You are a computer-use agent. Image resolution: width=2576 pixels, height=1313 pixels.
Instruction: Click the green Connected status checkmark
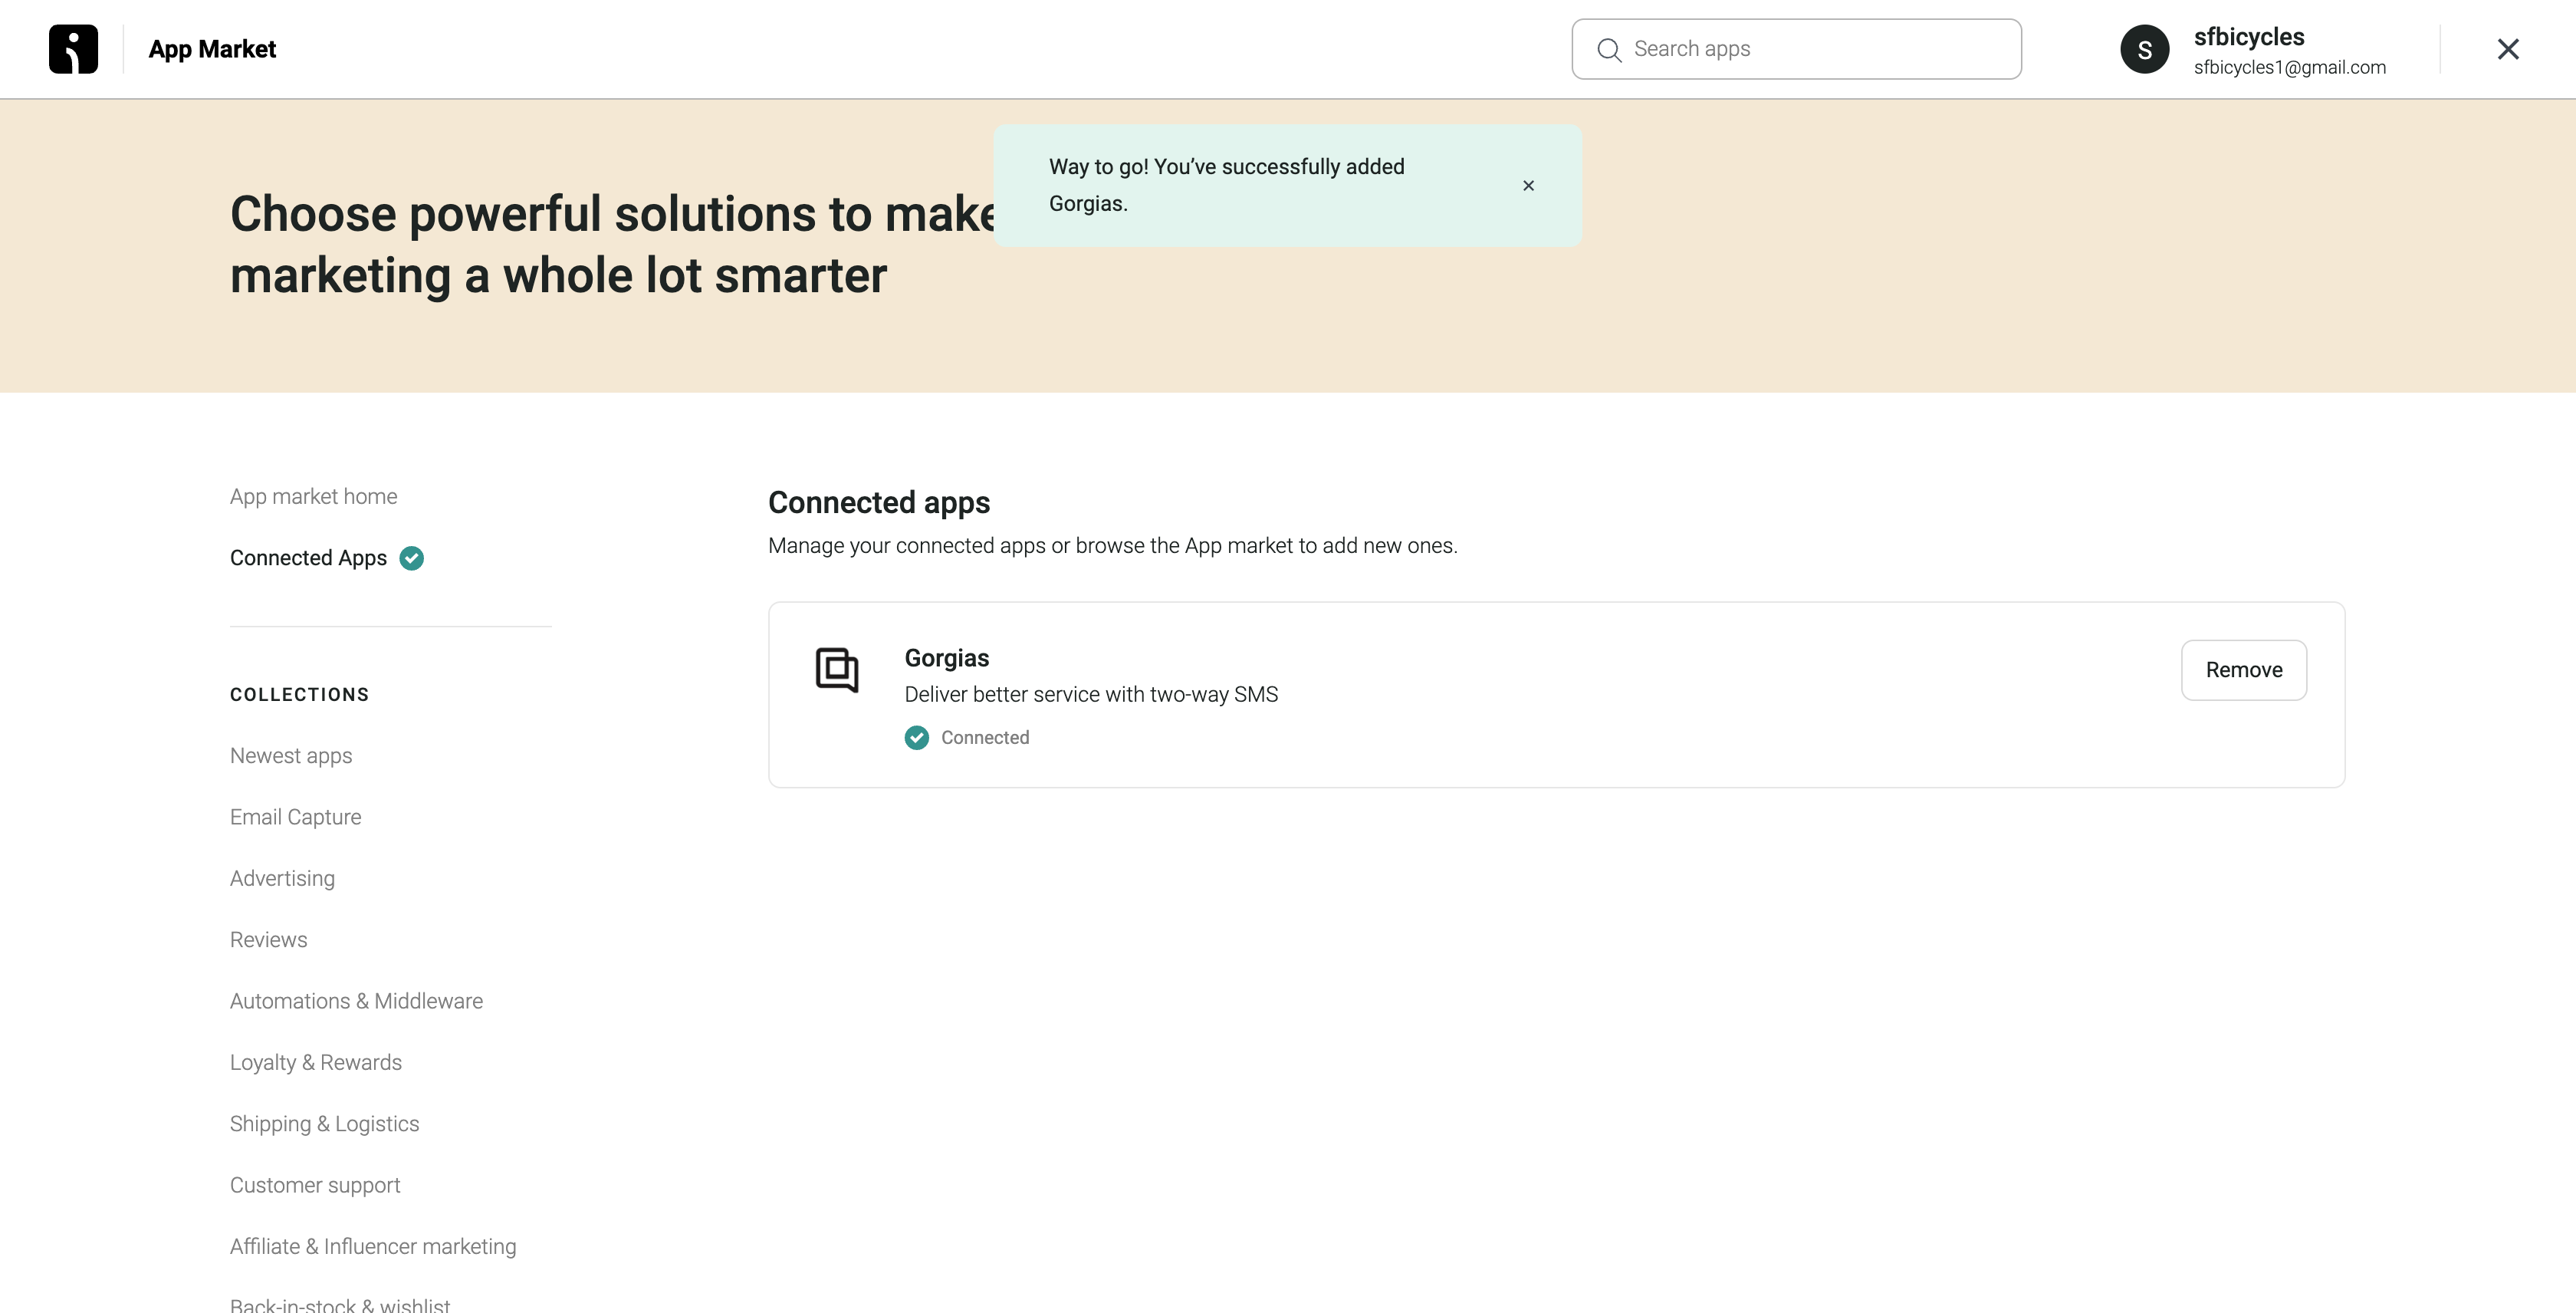[916, 738]
